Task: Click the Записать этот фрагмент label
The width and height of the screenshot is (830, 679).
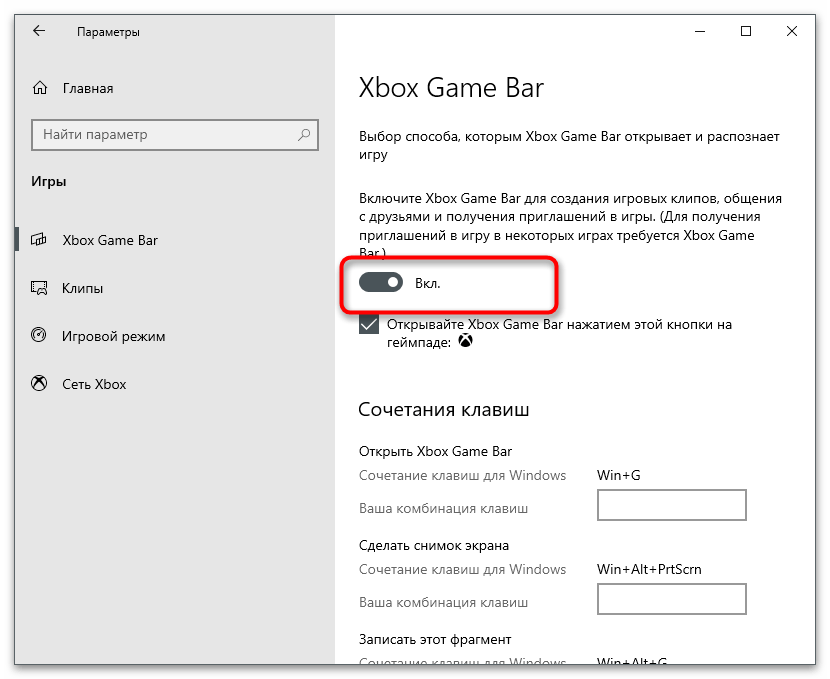Action: pyautogui.click(x=435, y=640)
